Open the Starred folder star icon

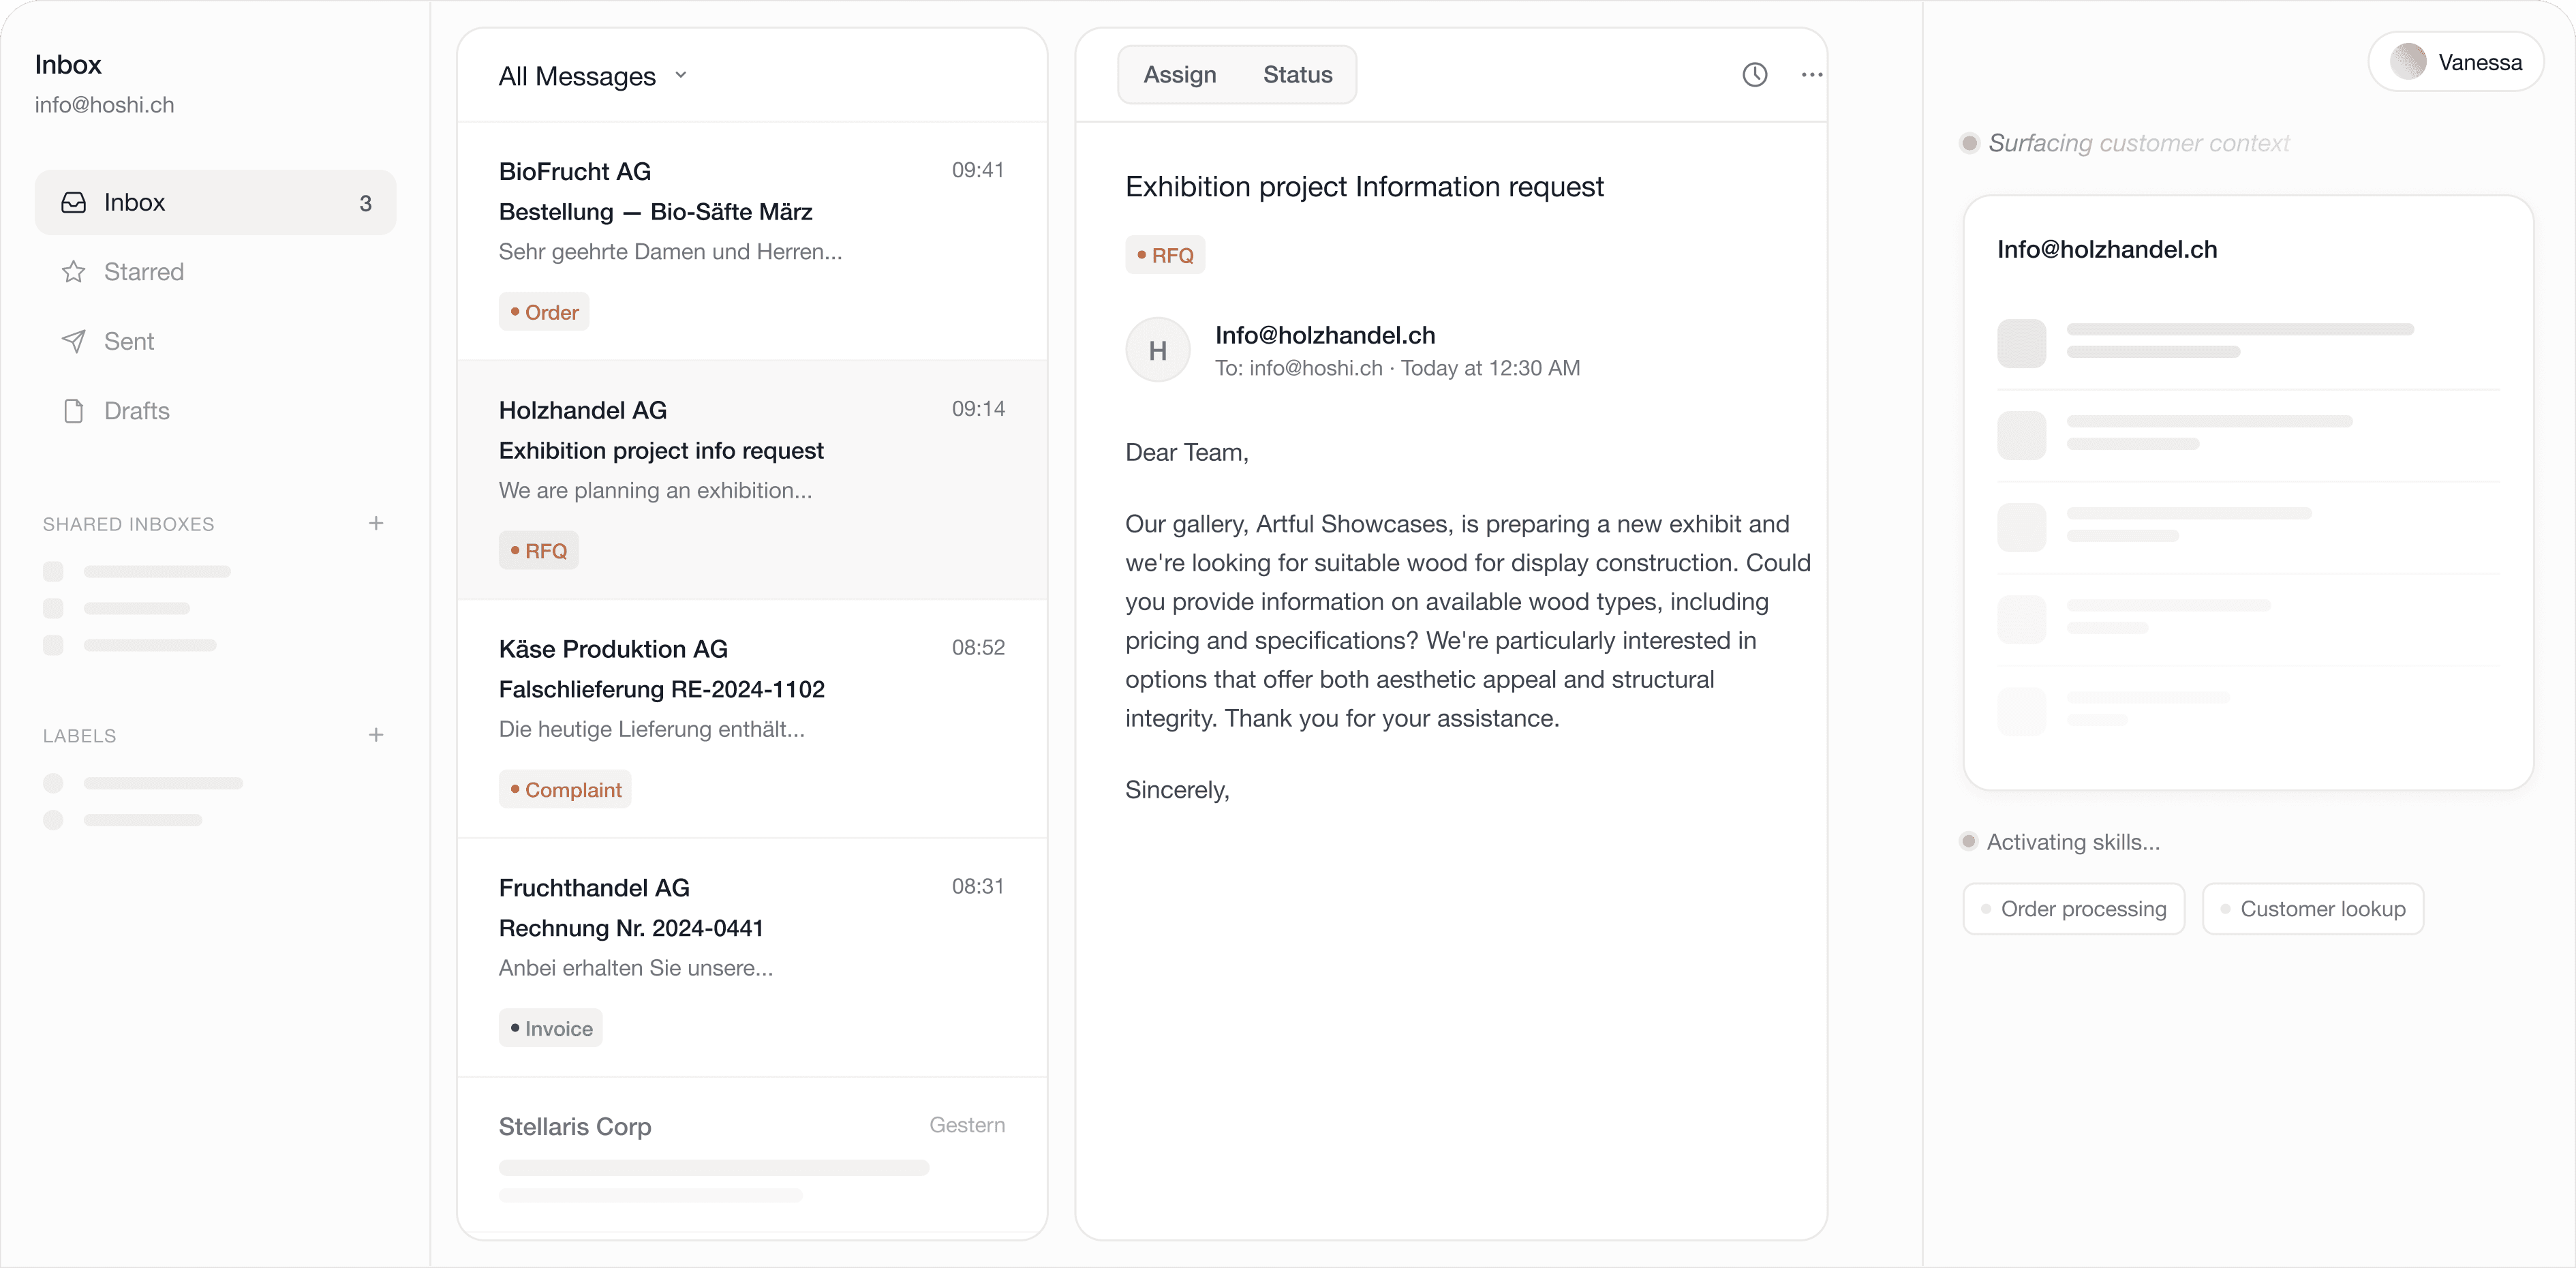tap(74, 272)
